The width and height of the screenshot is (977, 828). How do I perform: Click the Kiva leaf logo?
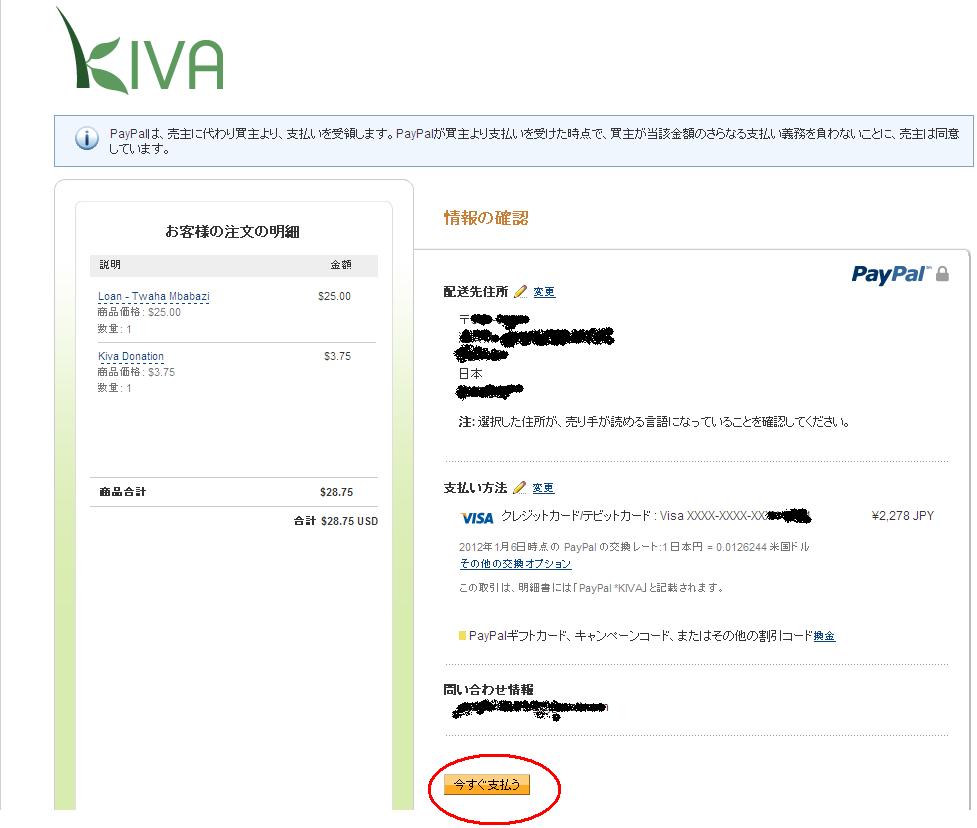[140, 51]
